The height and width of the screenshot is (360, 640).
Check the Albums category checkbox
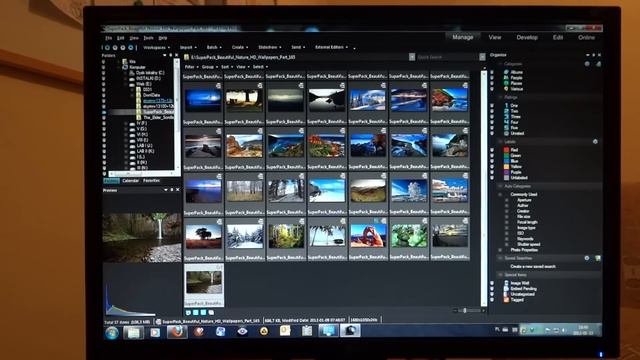[492, 72]
